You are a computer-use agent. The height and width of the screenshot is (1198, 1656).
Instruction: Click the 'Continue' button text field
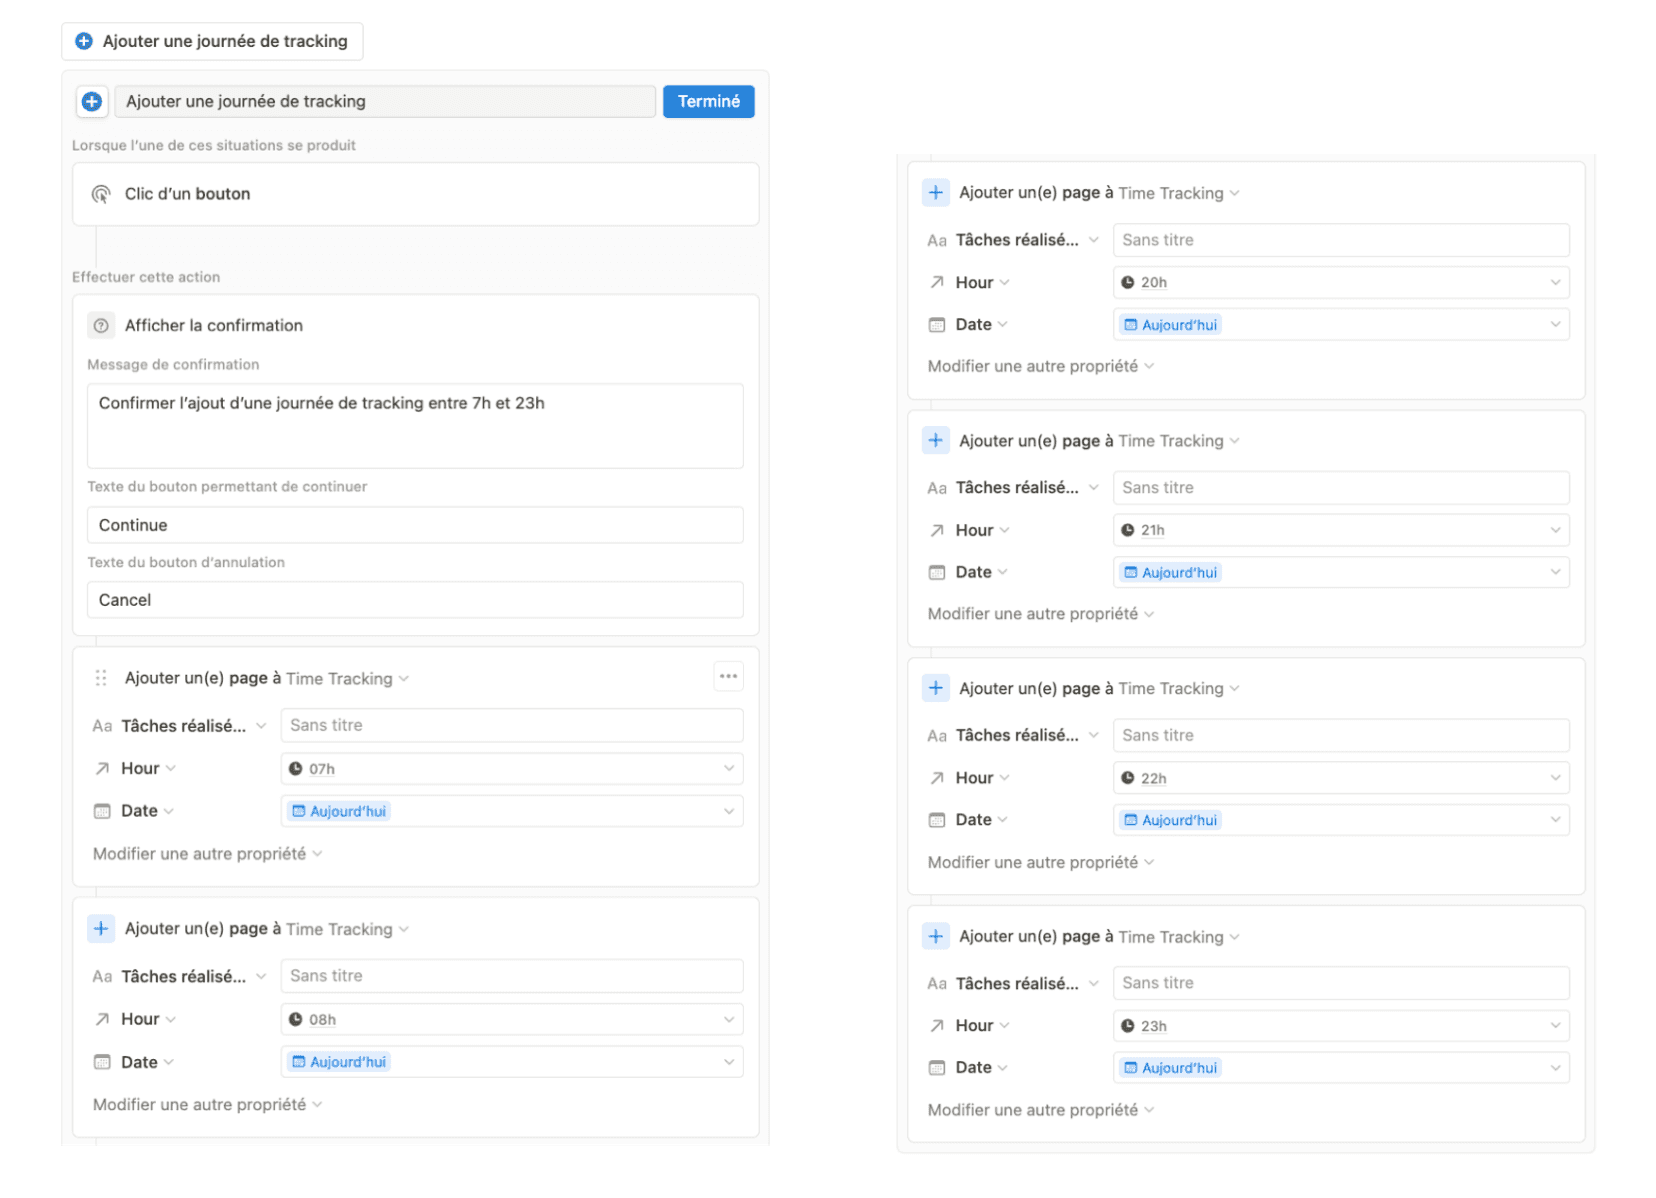pos(415,525)
